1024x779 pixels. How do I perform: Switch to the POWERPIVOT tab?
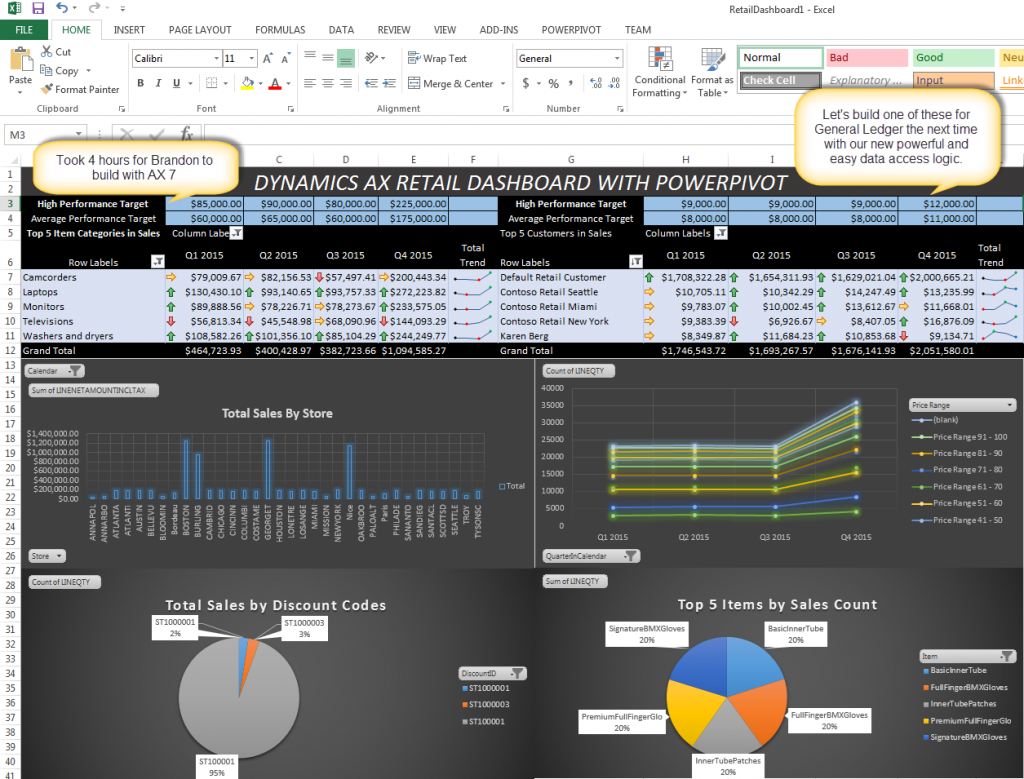coord(571,30)
